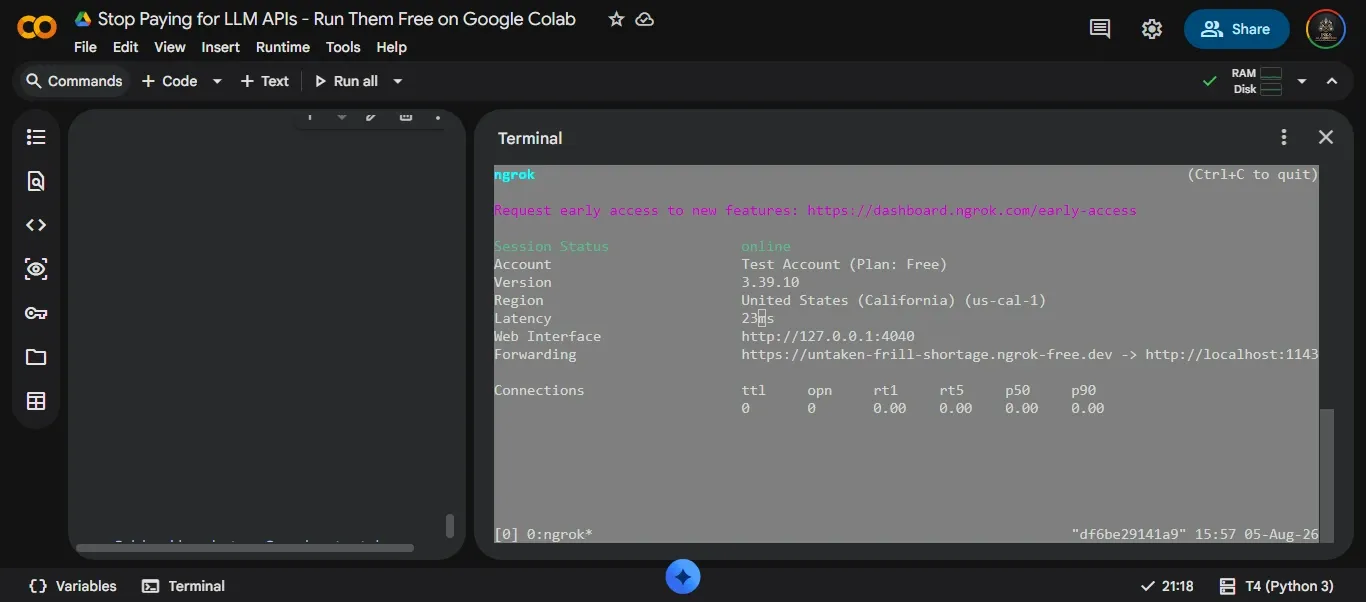Click the Gemini sparkle button
Viewport: 1366px width, 602px height.
683,577
